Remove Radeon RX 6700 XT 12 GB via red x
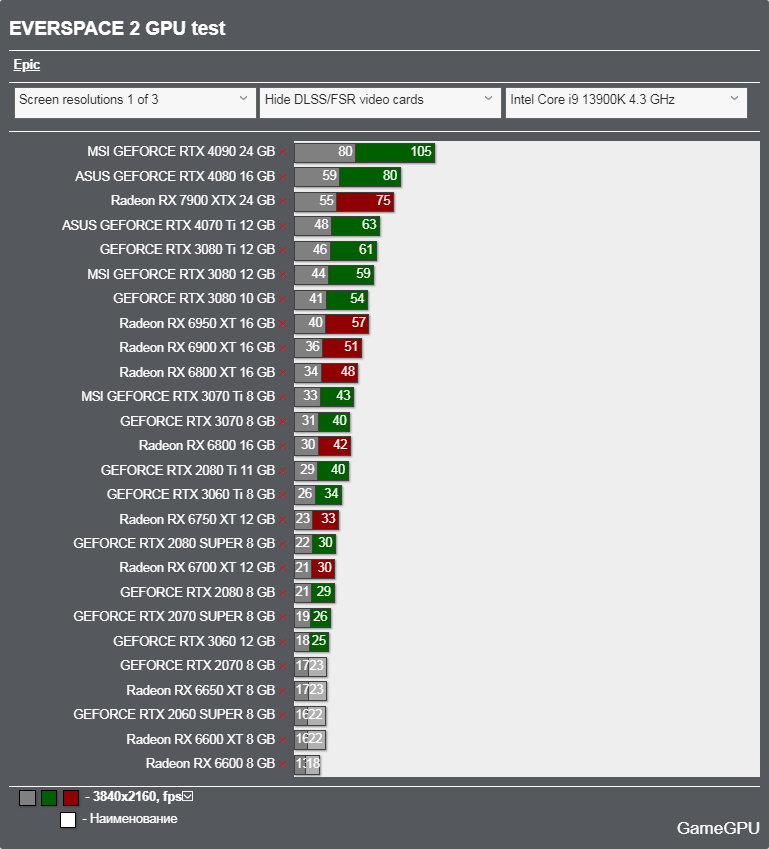The height and width of the screenshot is (849, 769). click(282, 569)
